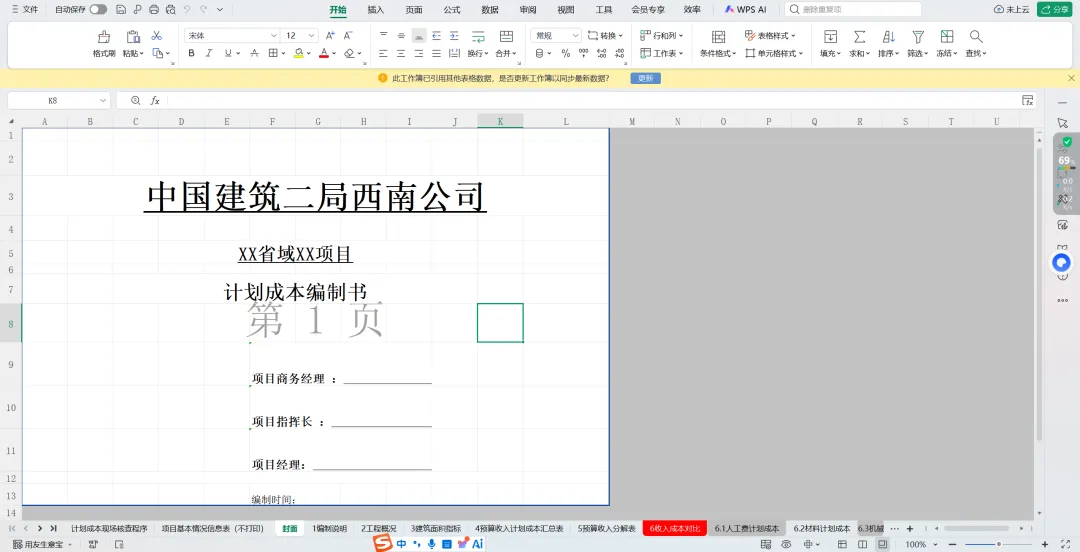Switch to the 视图 ribbon tab

click(565, 10)
